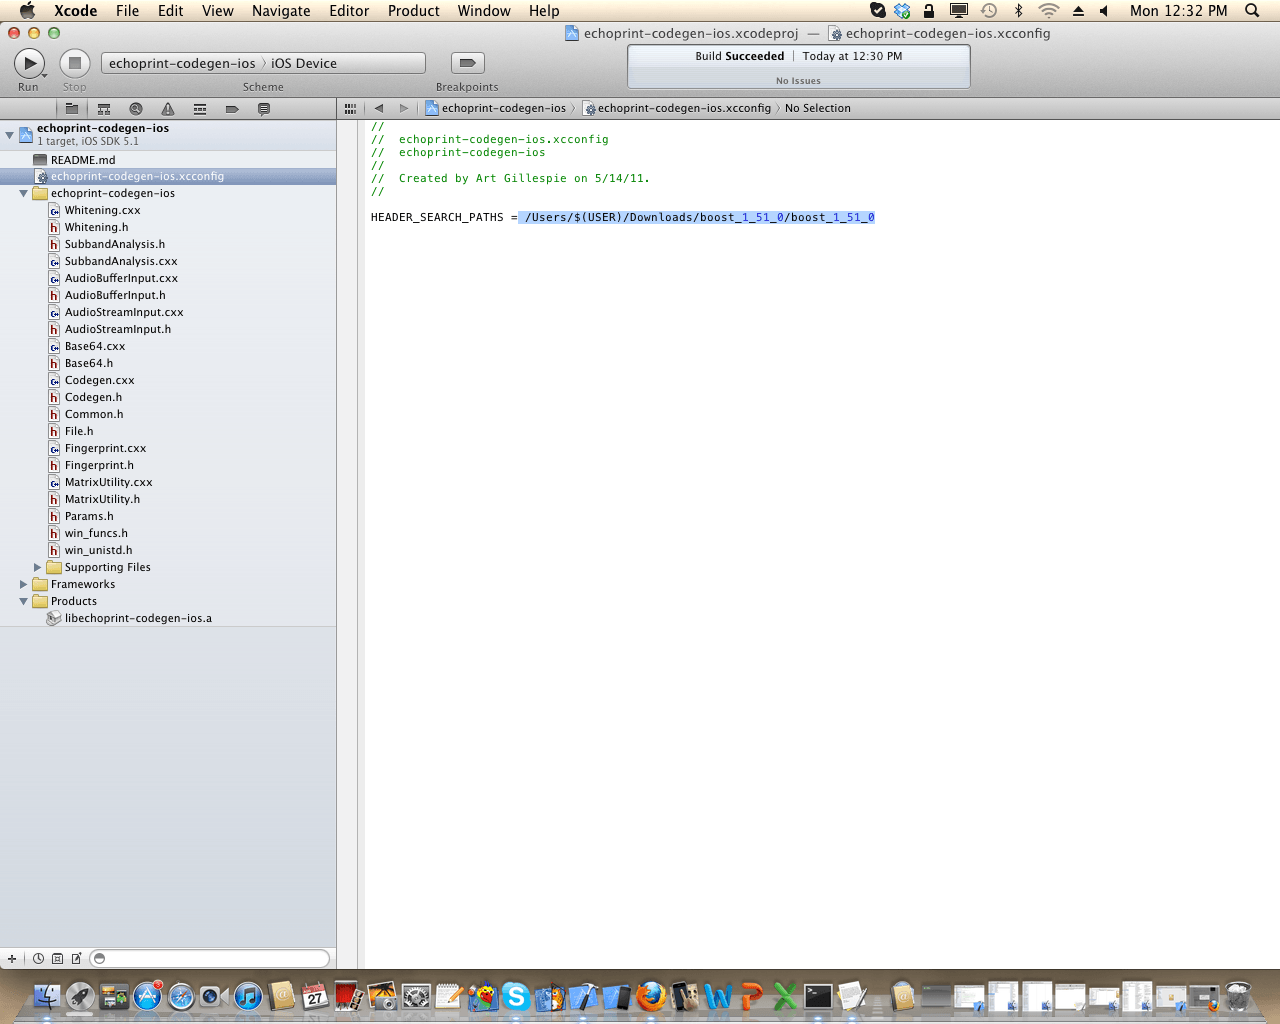This screenshot has width=1280, height=1024.
Task: Select Params.h file
Action: (168, 516)
